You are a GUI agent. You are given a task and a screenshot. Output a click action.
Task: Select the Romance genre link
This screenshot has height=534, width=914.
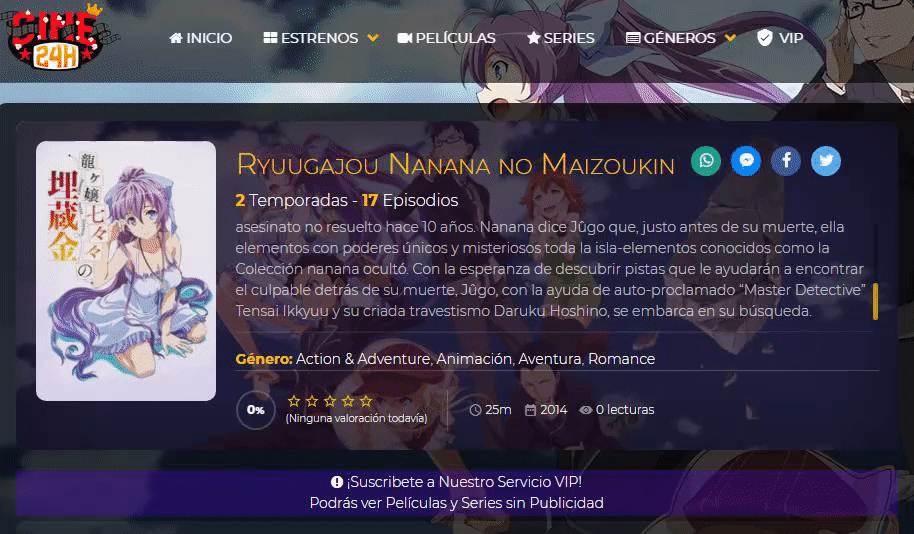[x=621, y=359]
